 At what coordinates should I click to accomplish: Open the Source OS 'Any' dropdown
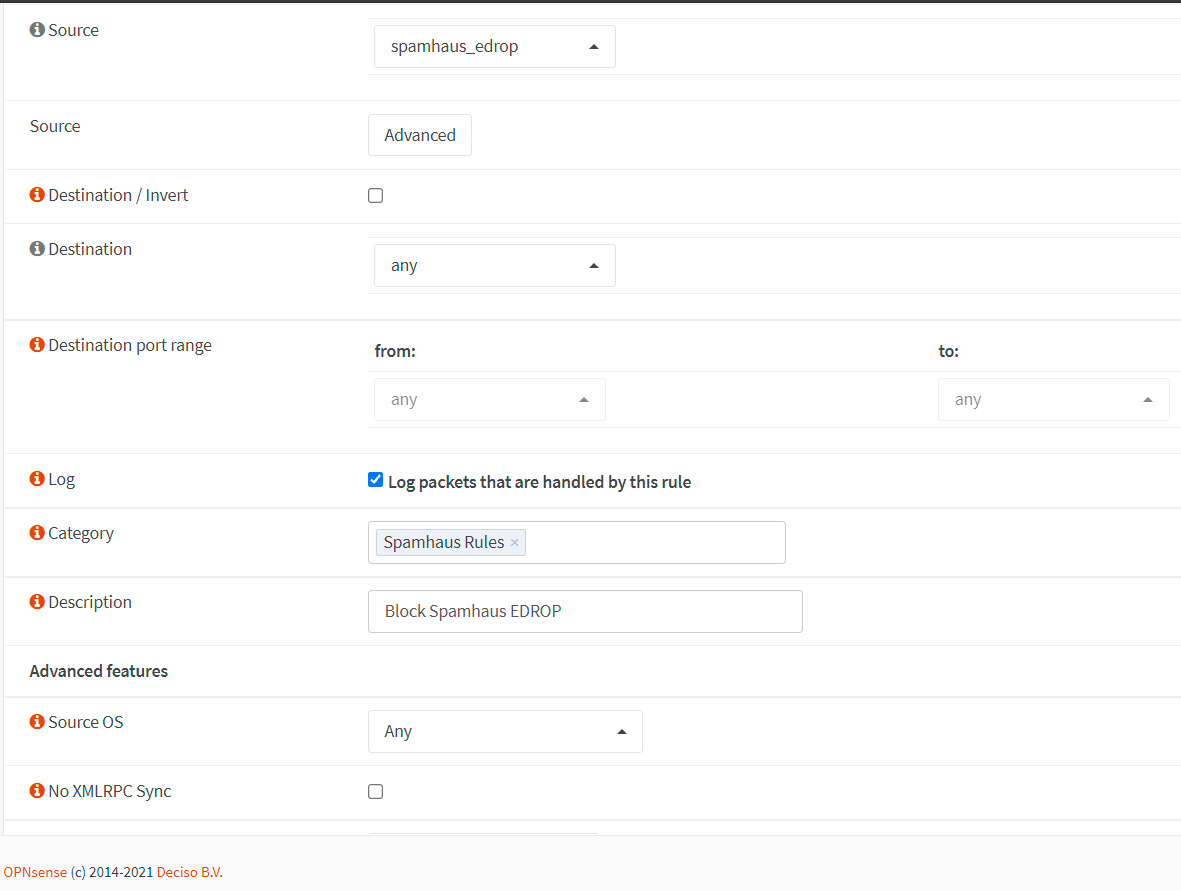(x=505, y=732)
